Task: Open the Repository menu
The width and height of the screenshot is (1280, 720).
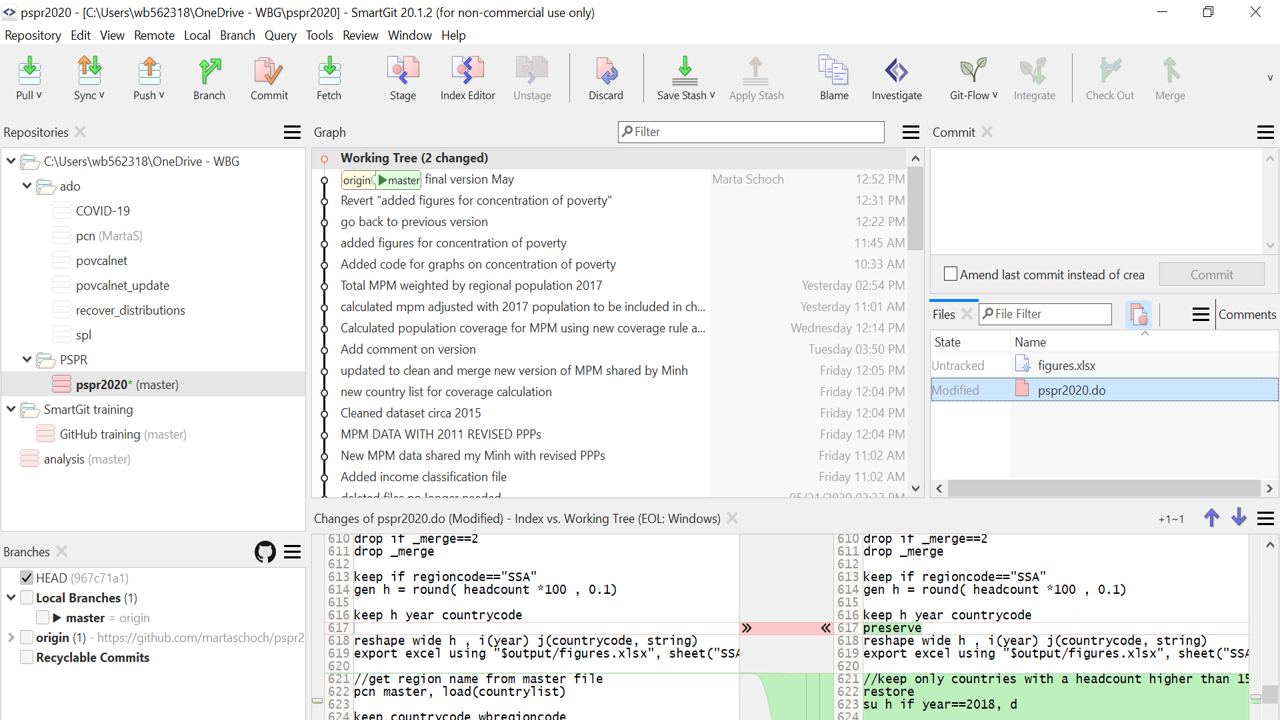Action: point(33,35)
